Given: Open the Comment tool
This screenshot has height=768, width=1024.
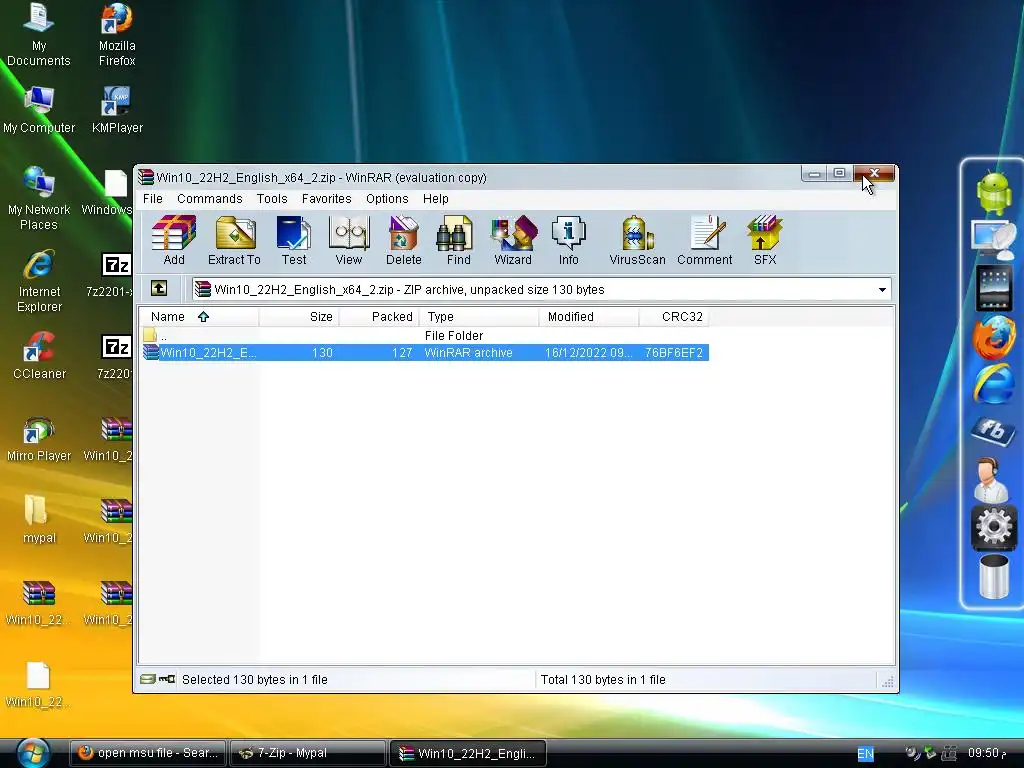Looking at the screenshot, I should click(x=705, y=240).
